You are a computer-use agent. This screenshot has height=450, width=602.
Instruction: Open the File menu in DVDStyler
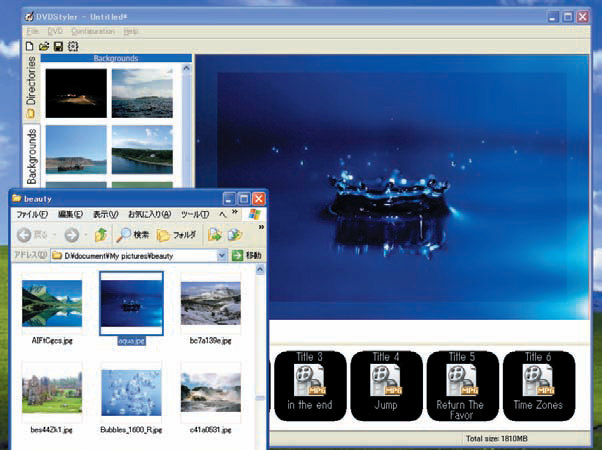tap(33, 31)
